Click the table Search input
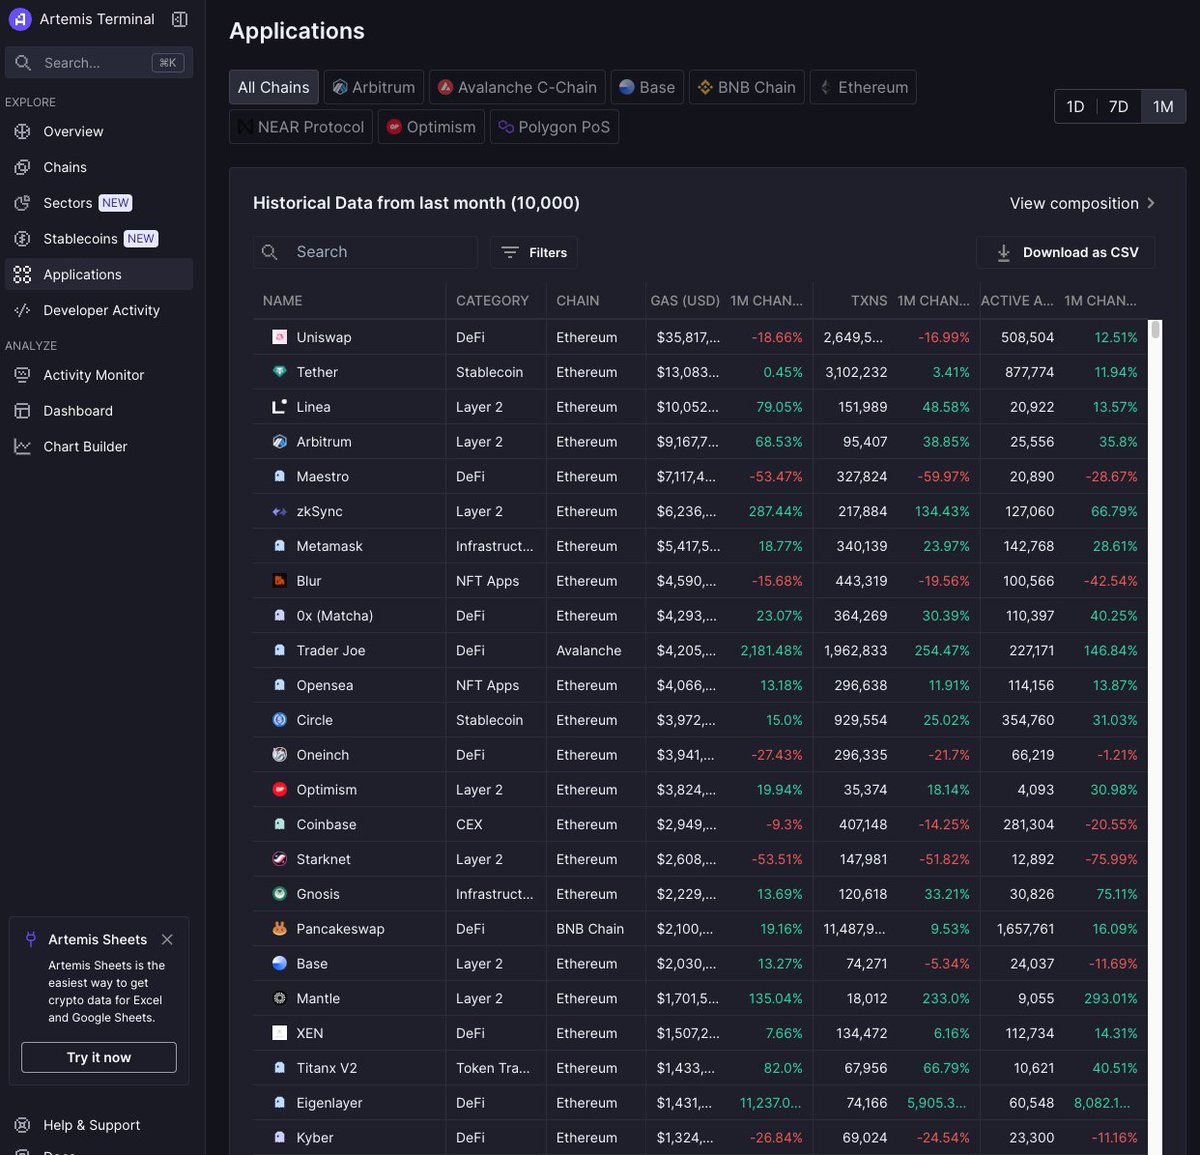Viewport: 1200px width, 1155px height. click(x=365, y=252)
